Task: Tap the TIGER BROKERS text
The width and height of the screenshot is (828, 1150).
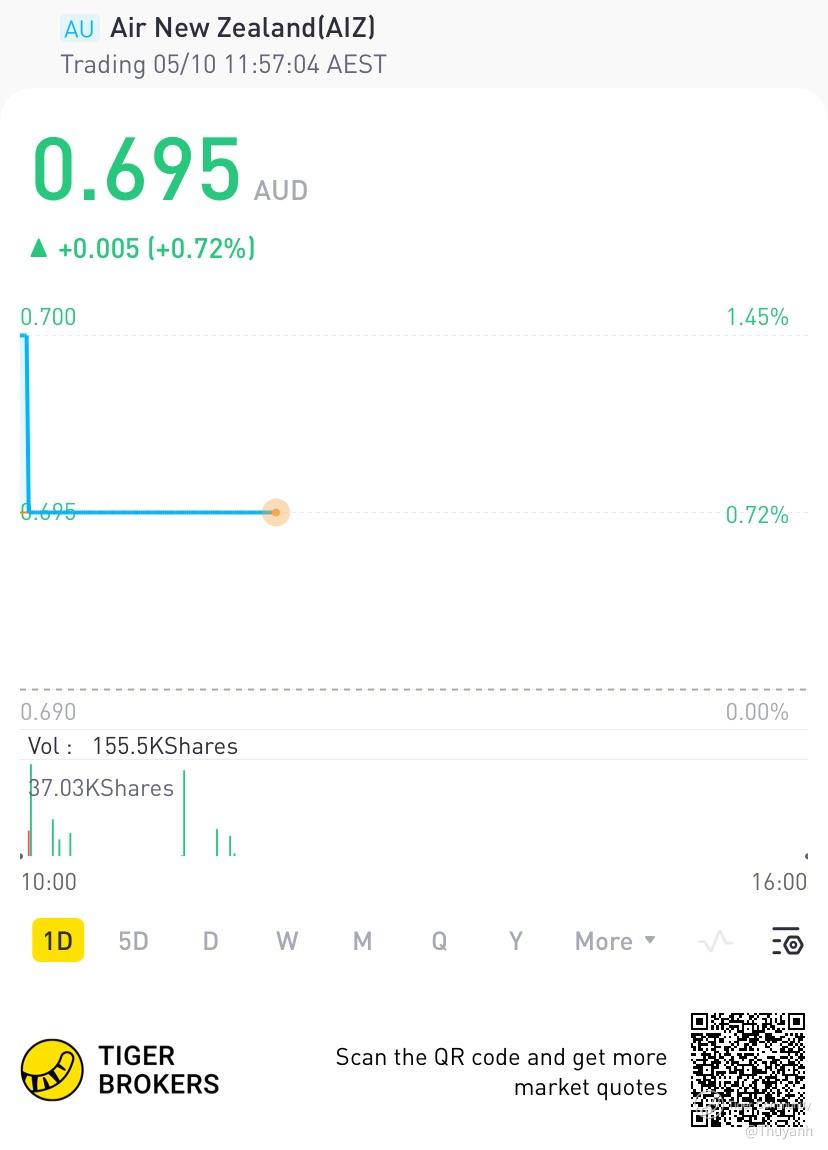Action: pos(158,1070)
